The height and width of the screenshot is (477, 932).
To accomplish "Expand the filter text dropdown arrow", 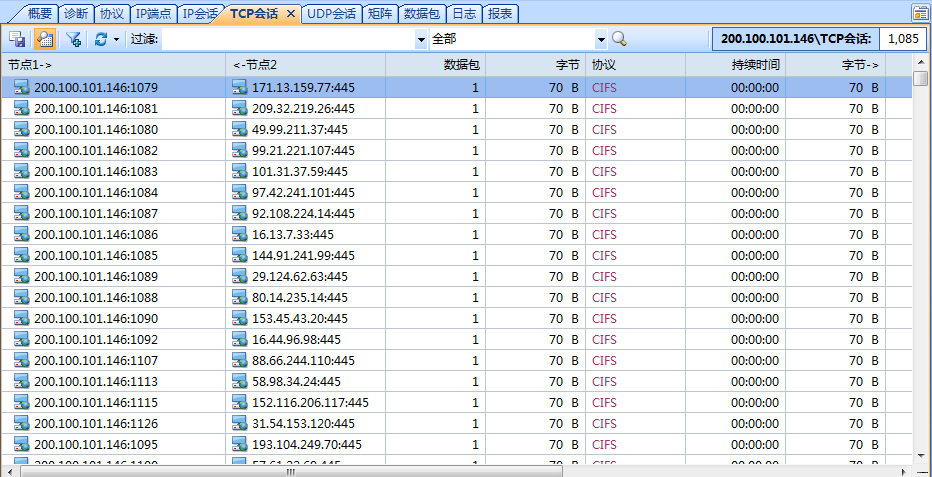I will point(420,39).
